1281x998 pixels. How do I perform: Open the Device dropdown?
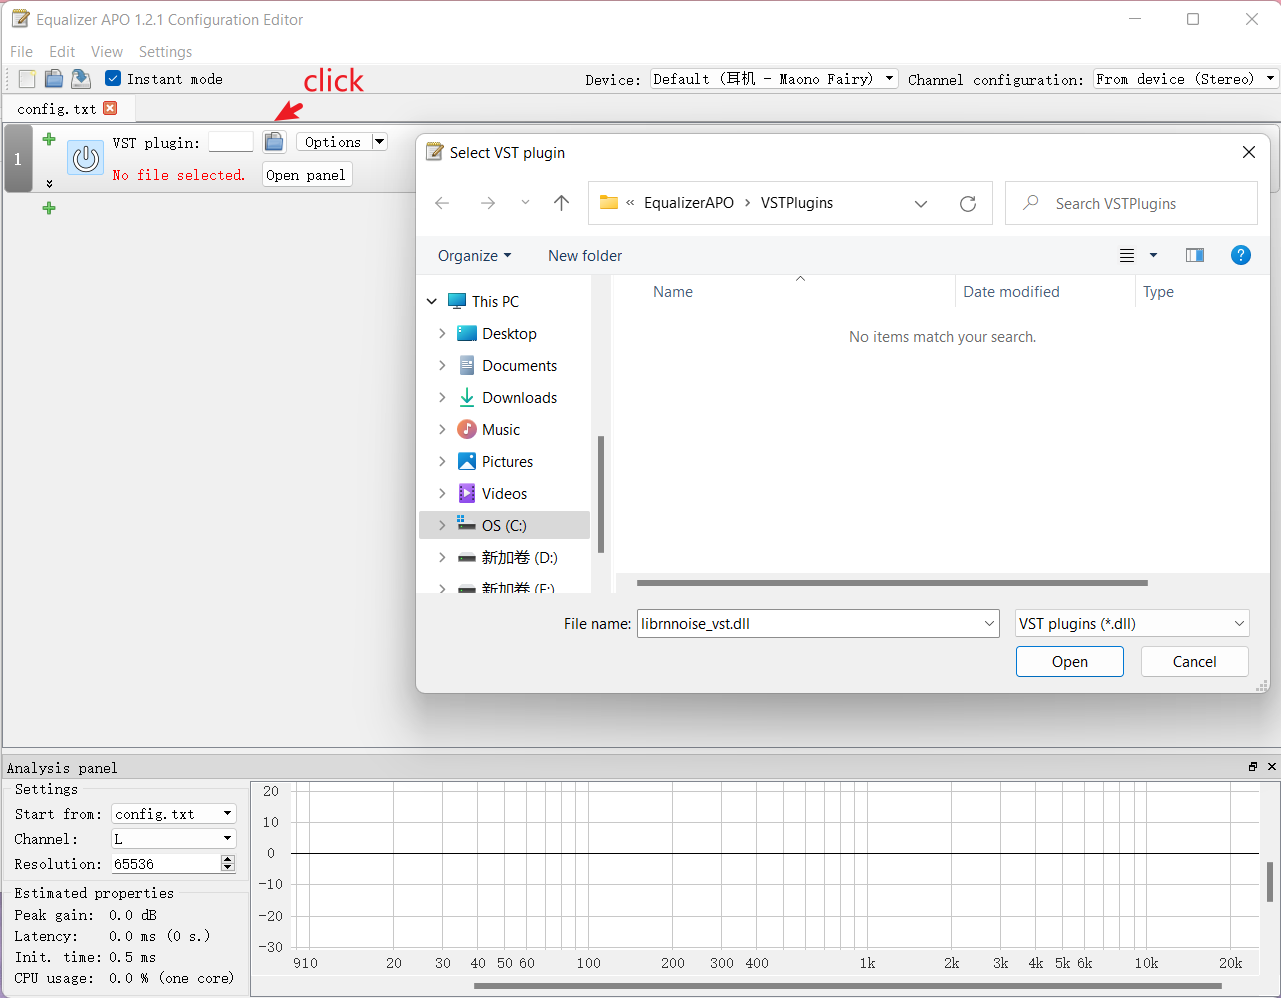[774, 79]
